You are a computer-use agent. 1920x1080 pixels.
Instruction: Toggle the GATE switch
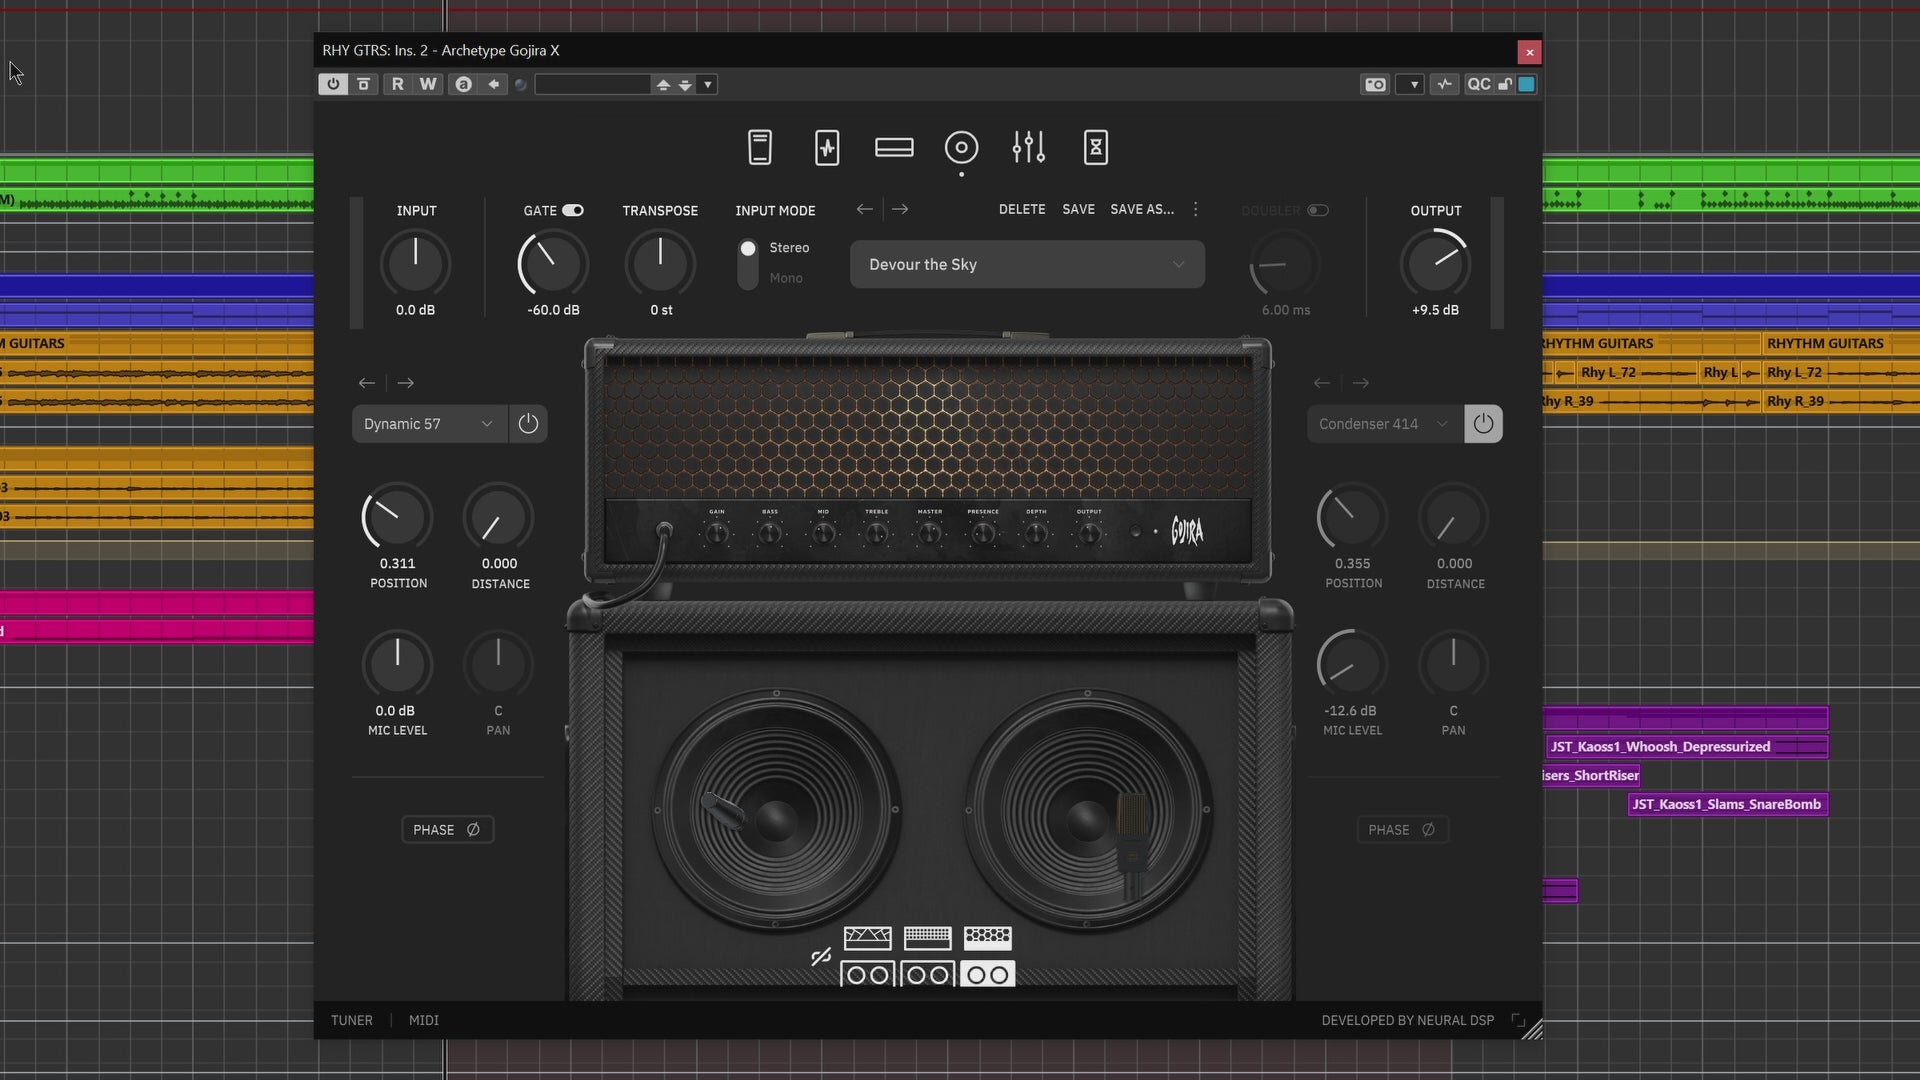click(572, 210)
